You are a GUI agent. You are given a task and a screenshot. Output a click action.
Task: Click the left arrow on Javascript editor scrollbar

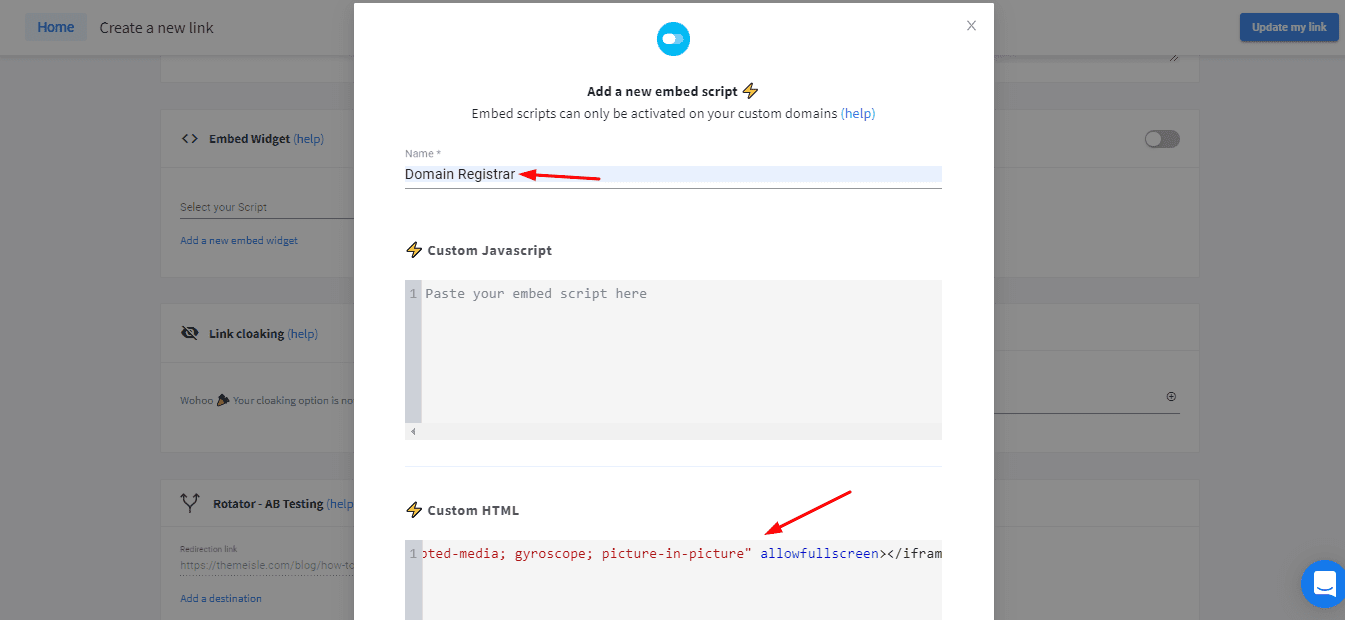coord(414,431)
